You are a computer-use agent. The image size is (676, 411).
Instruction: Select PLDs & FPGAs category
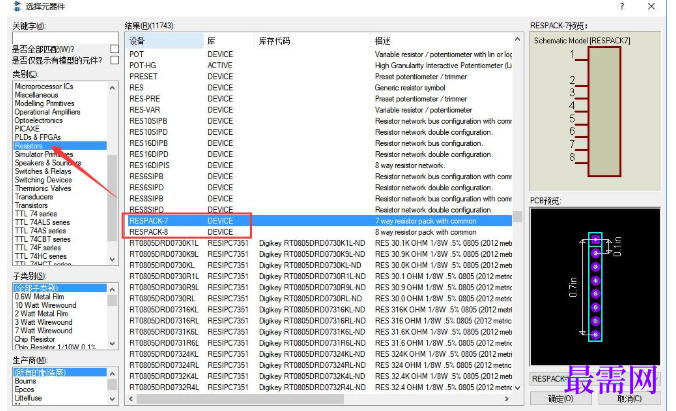(38, 137)
